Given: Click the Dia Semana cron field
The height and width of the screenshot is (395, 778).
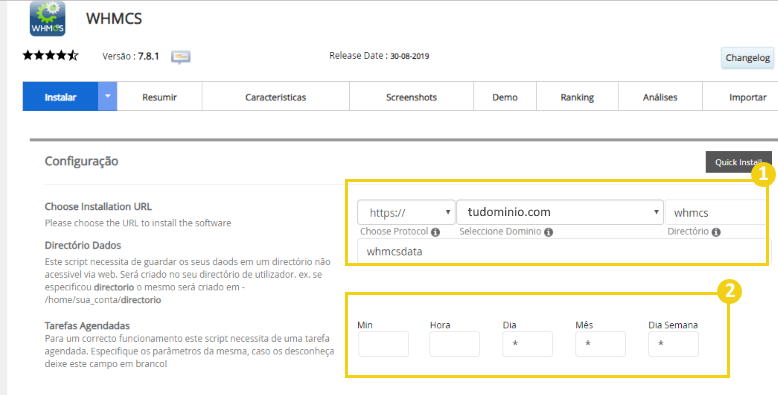Looking at the screenshot, I should pyautogui.click(x=673, y=344).
